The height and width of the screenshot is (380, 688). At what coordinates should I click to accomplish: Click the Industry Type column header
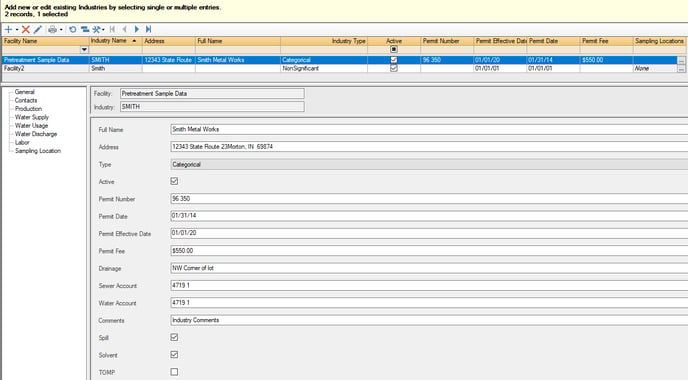[x=324, y=41]
